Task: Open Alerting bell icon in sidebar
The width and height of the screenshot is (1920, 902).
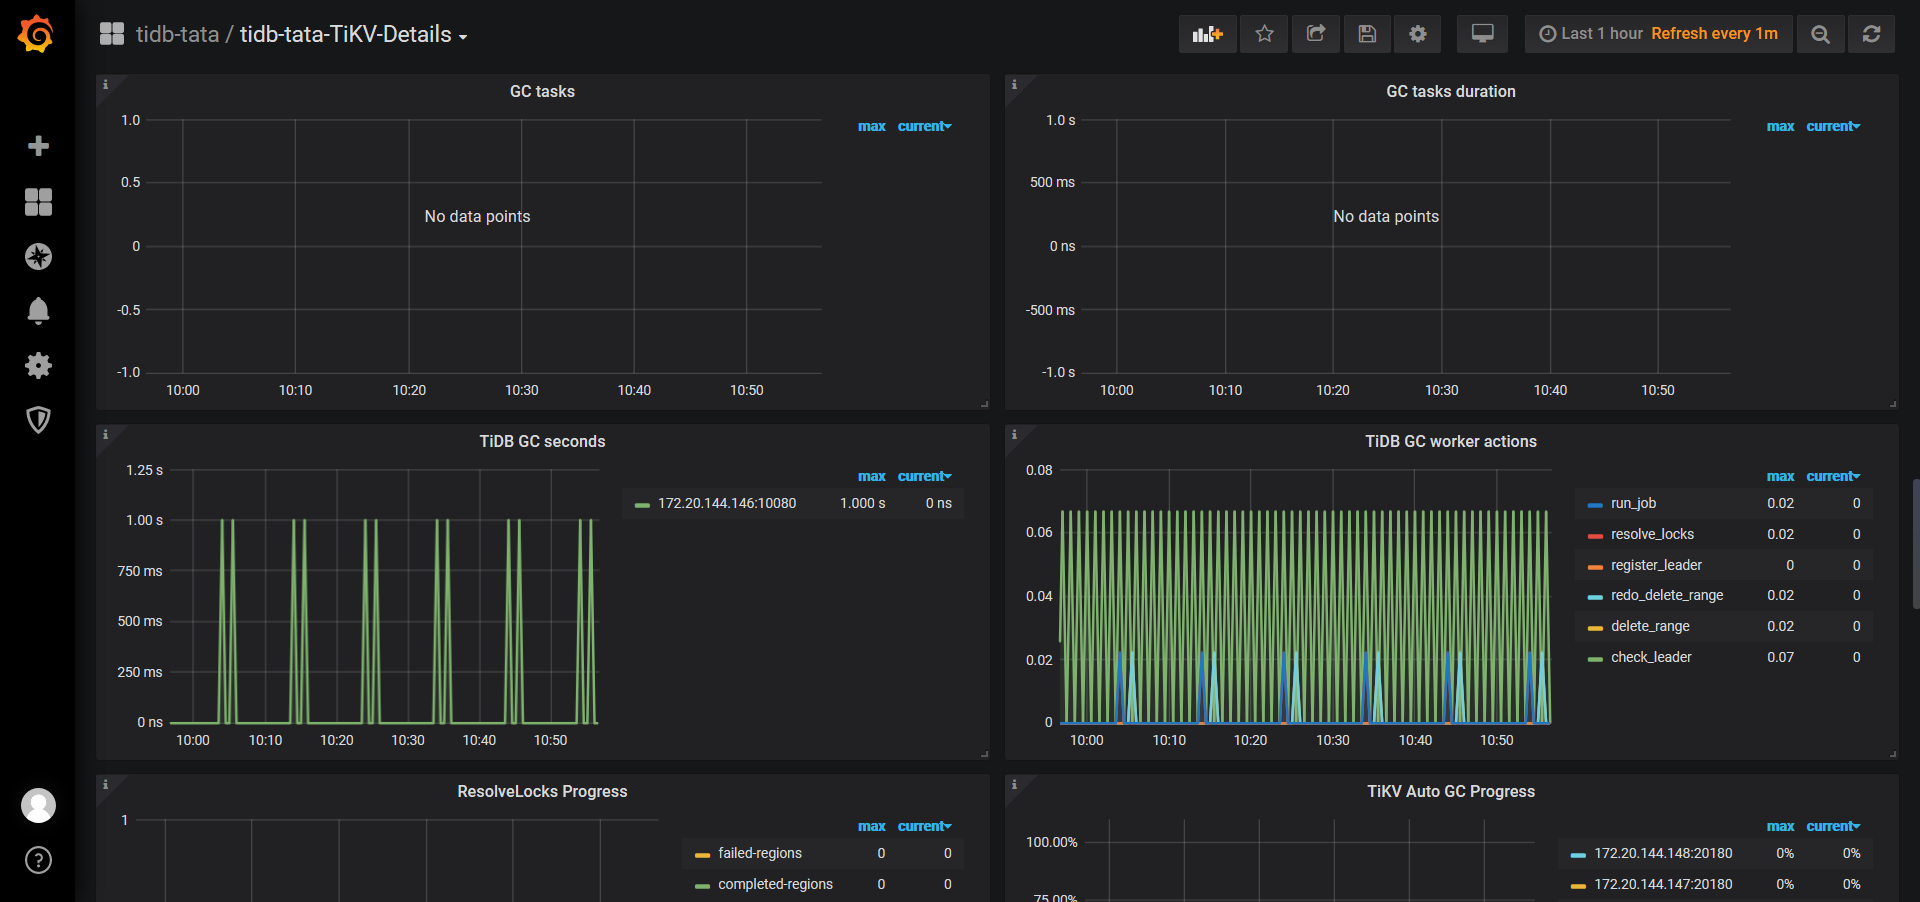Action: tap(38, 311)
